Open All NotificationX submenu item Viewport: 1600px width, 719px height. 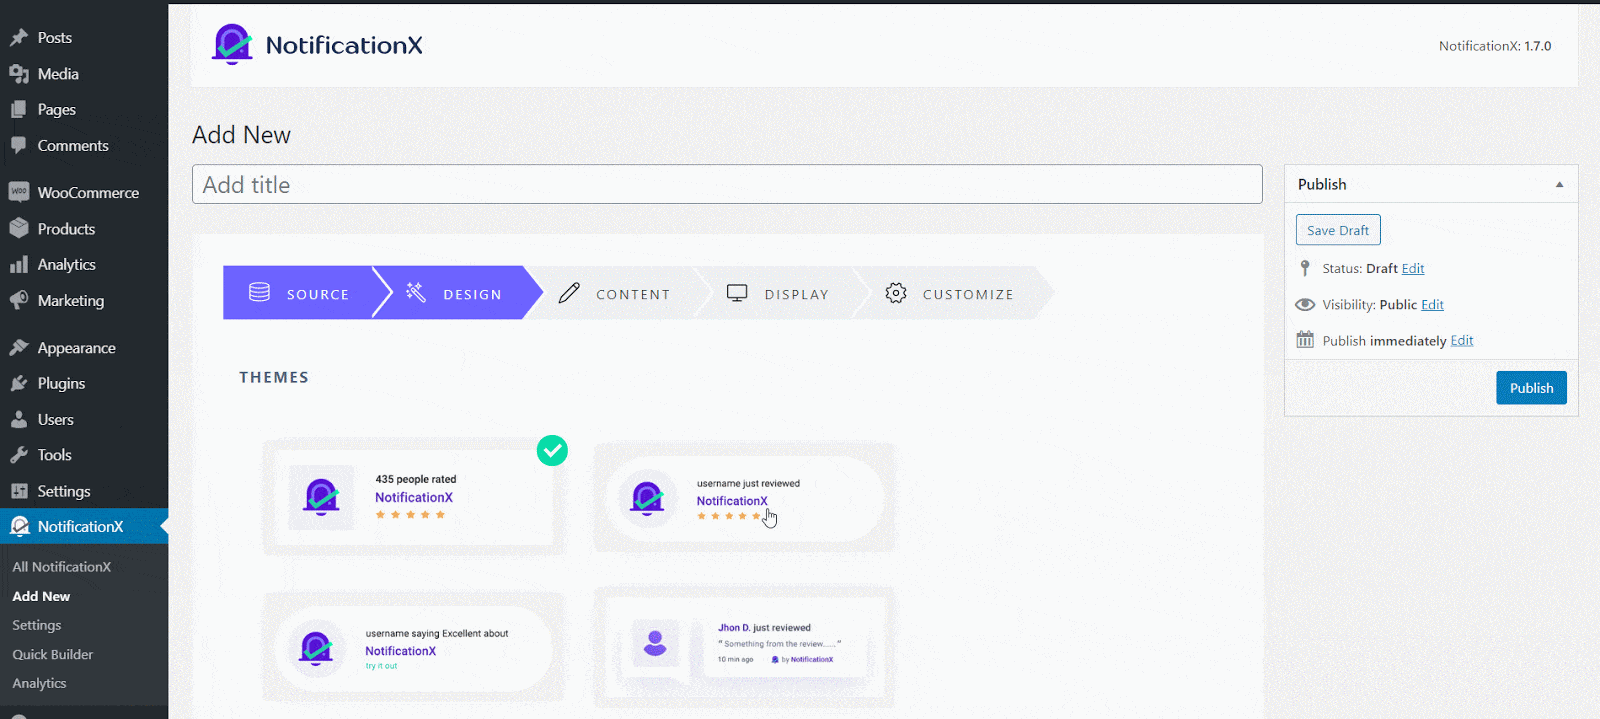tap(62, 567)
